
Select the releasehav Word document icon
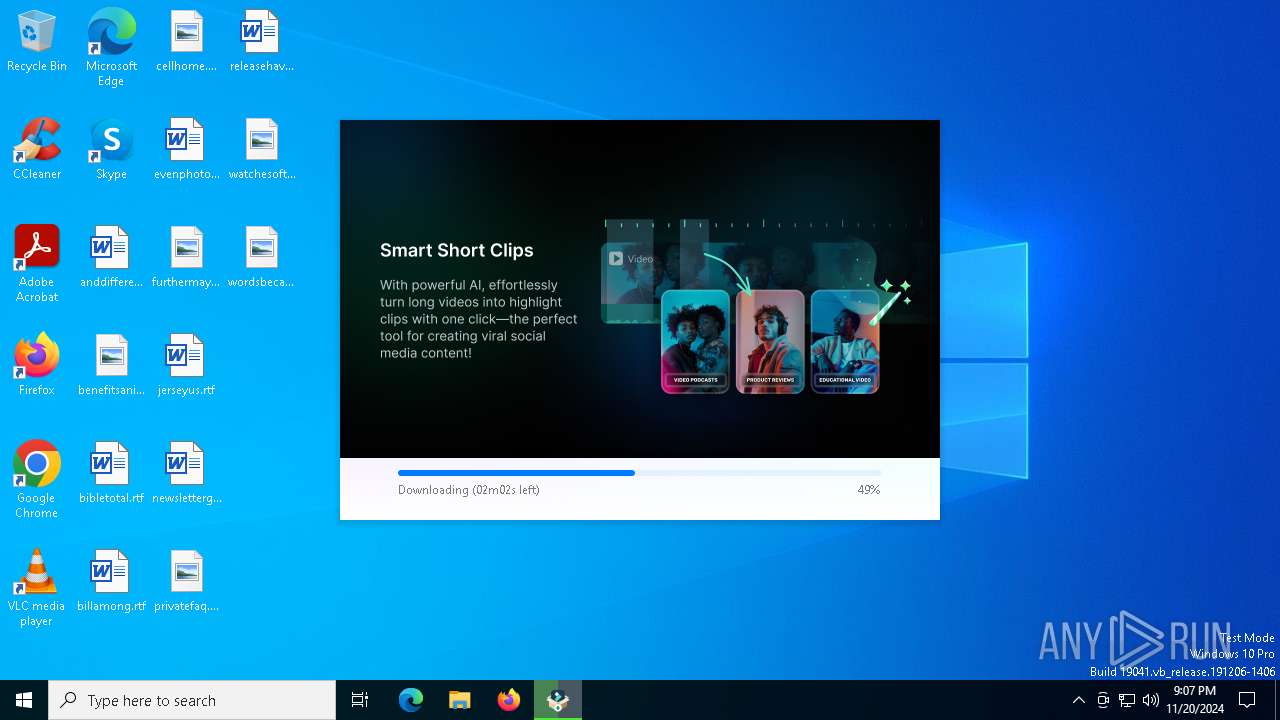[261, 42]
